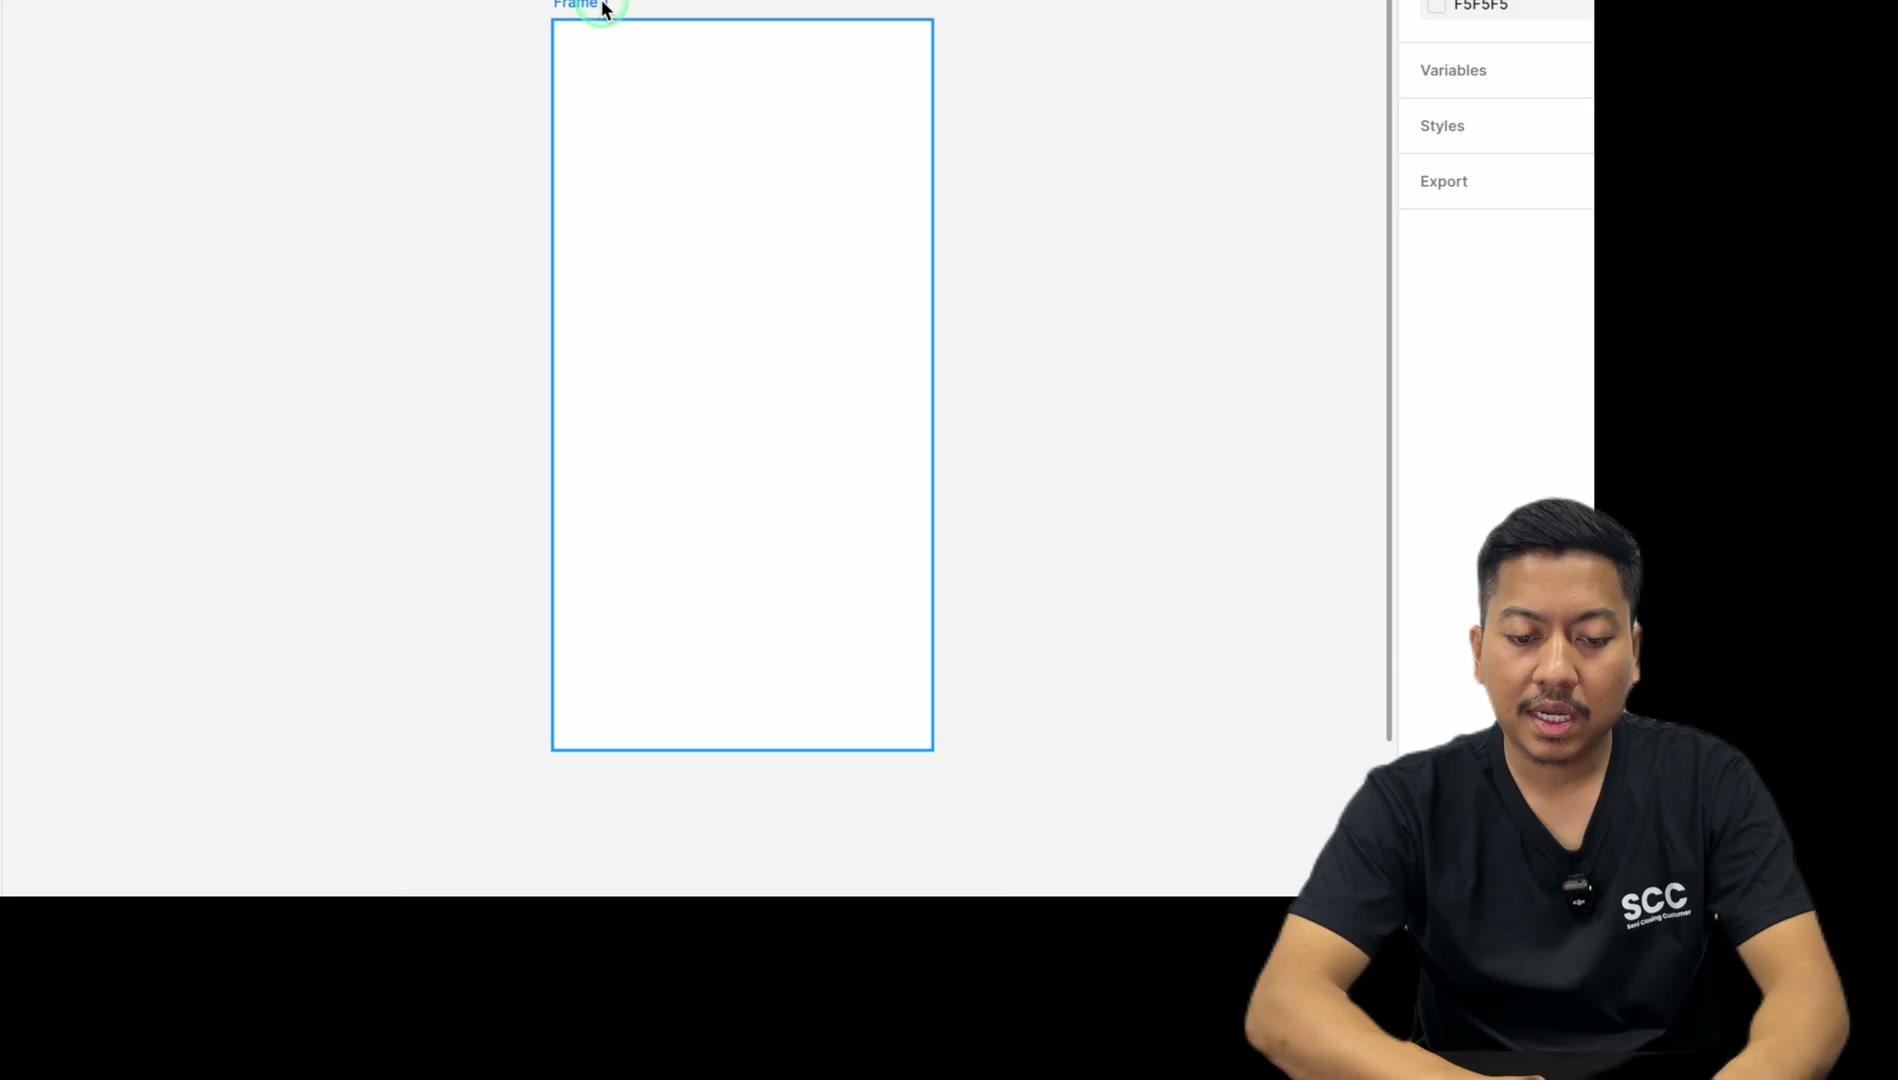The width and height of the screenshot is (1898, 1080).
Task: Click the frame's top-right corner handle
Action: tap(933, 20)
